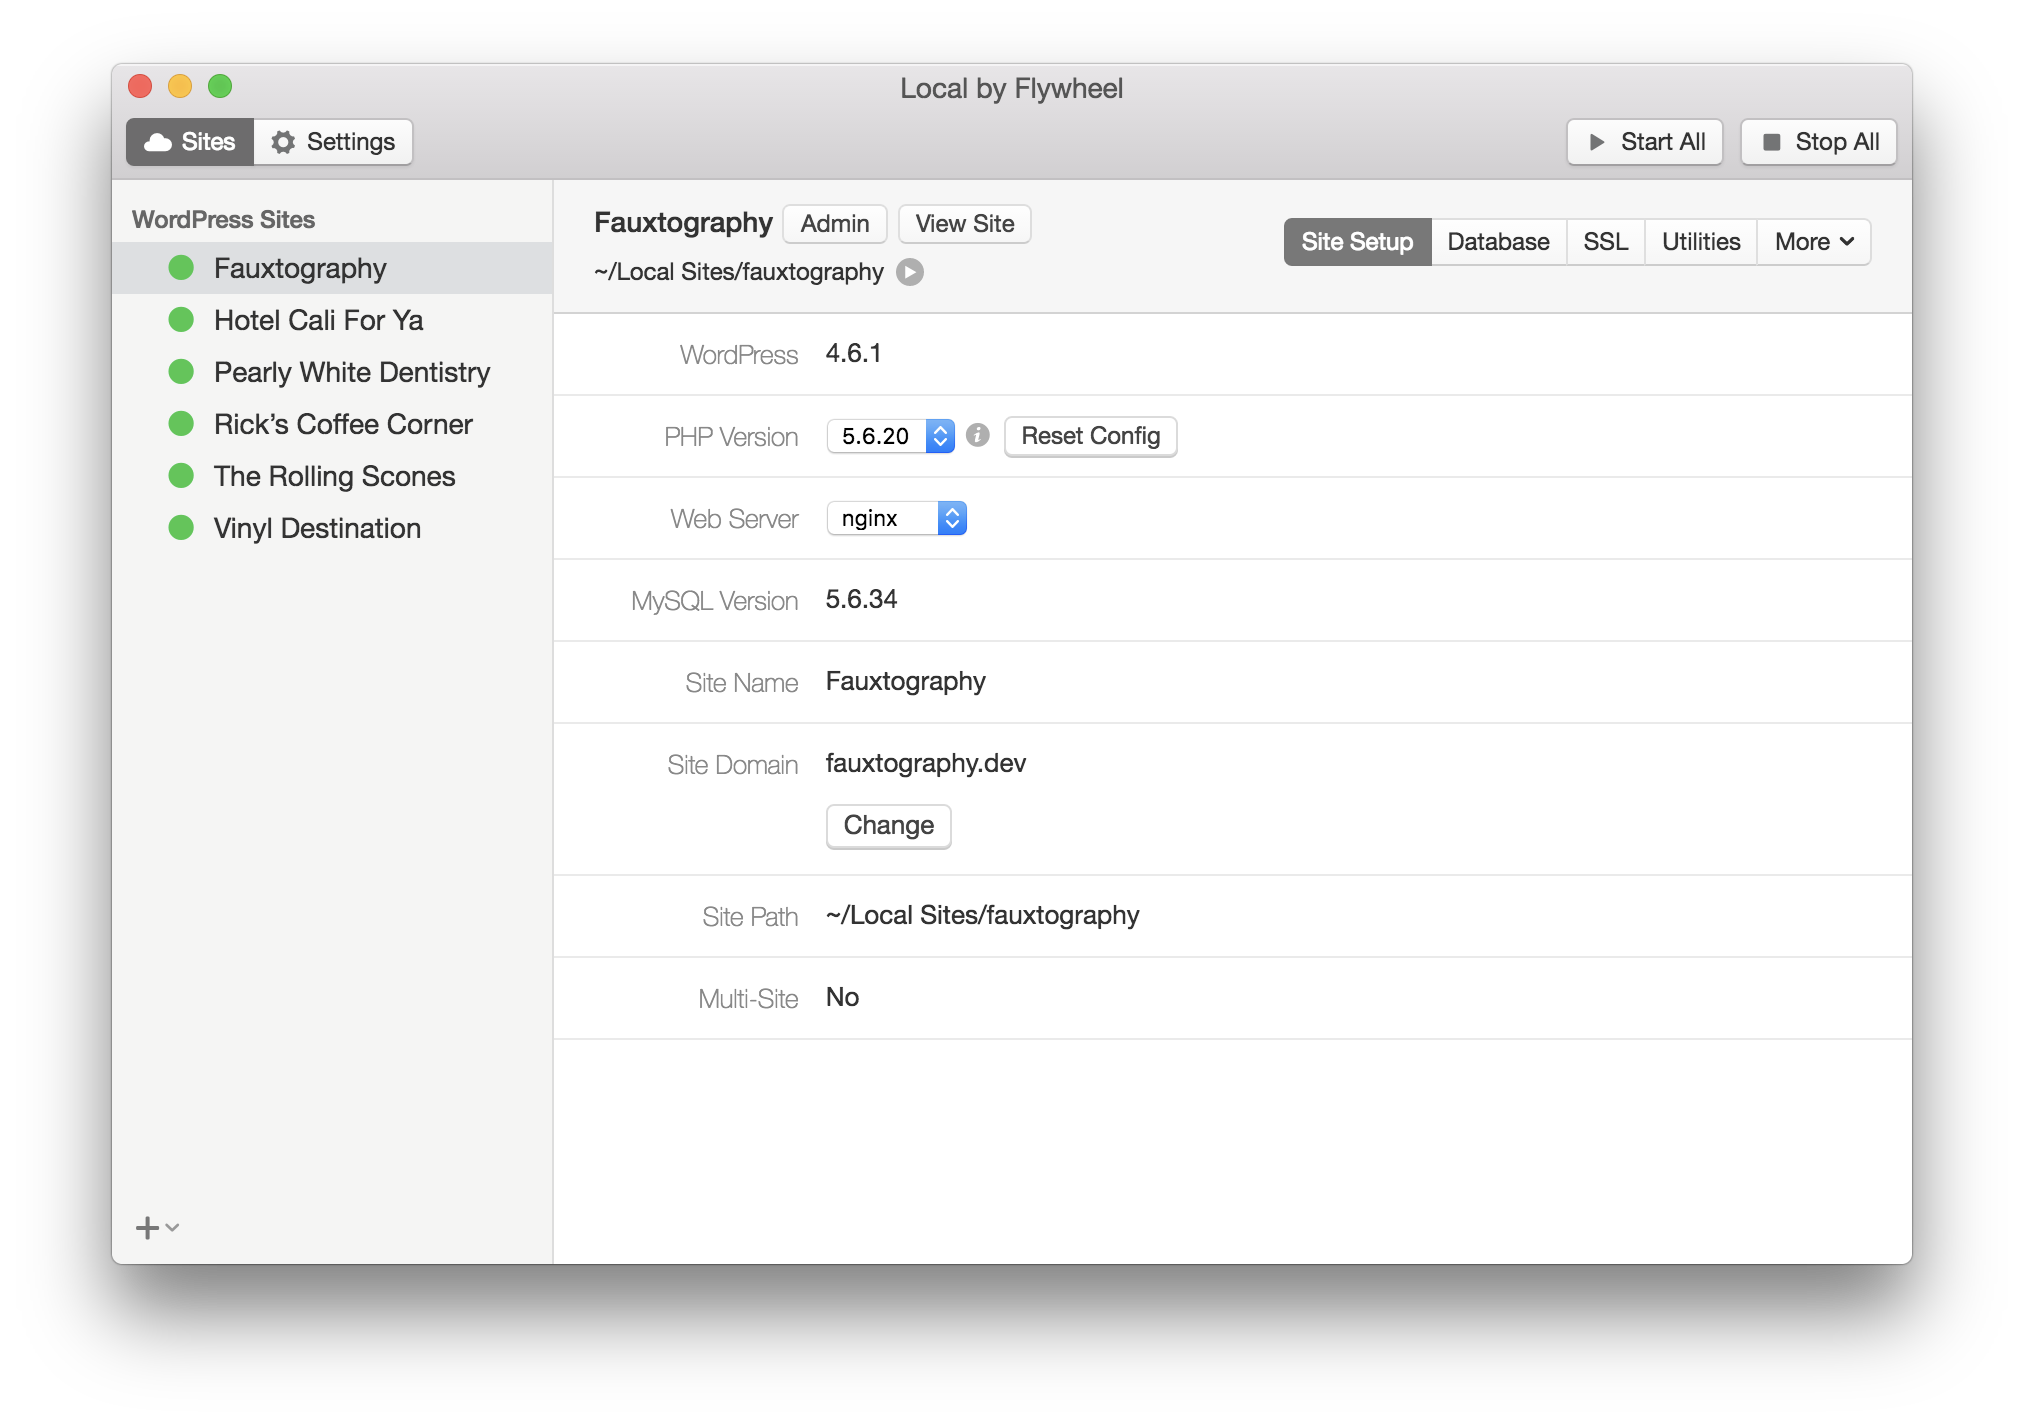This screenshot has width=2024, height=1424.
Task: Switch to the Database tab
Action: point(1498,242)
